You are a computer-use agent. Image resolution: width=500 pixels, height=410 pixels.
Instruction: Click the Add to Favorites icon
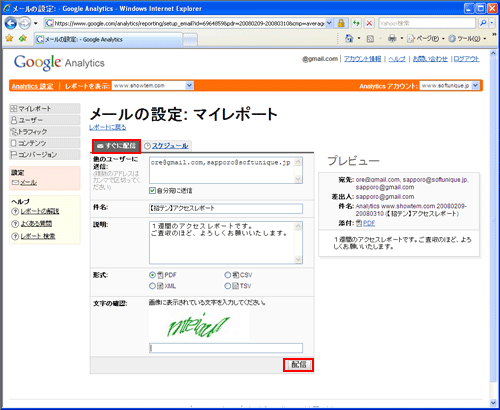pyautogui.click(x=23, y=39)
